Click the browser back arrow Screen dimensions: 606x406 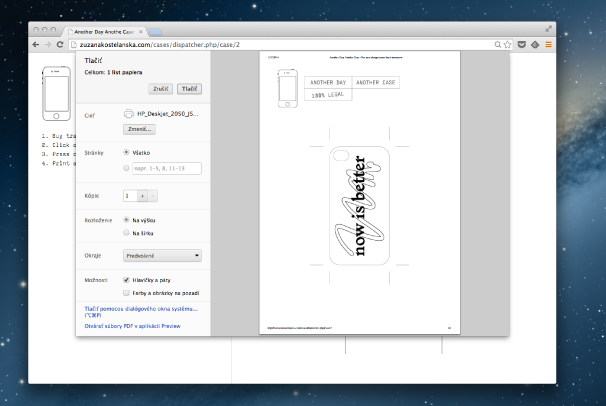tap(35, 45)
